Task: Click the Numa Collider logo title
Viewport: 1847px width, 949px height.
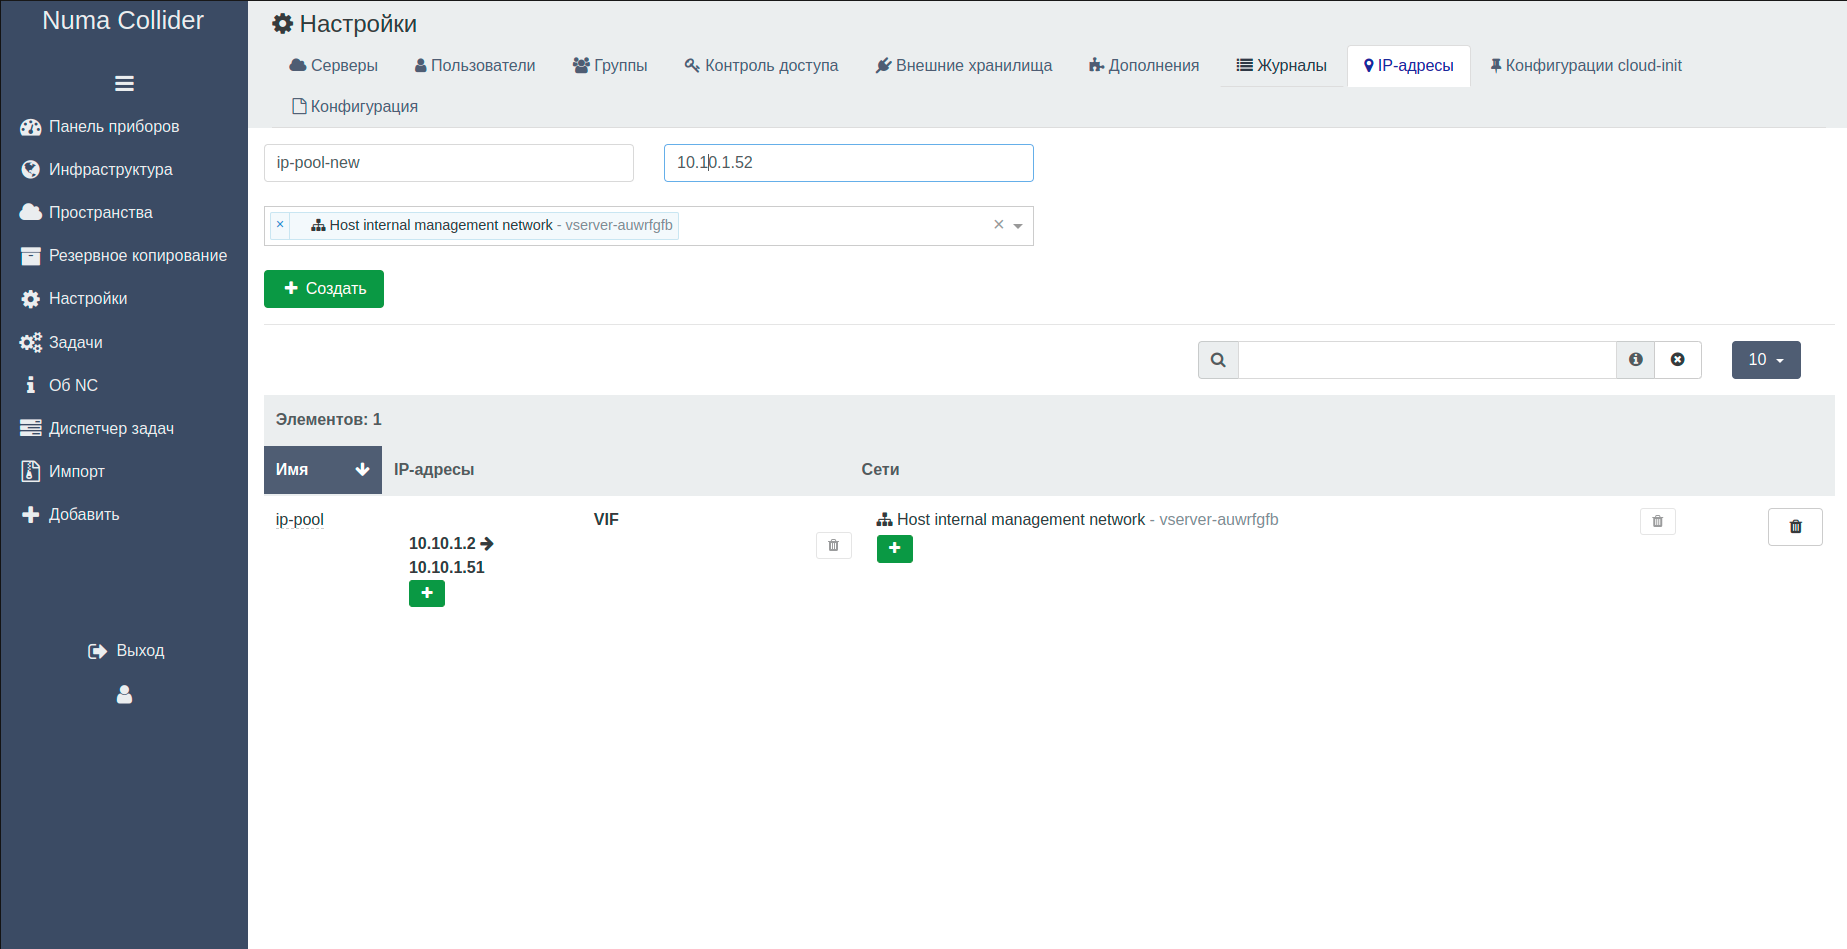Action: [x=123, y=21]
